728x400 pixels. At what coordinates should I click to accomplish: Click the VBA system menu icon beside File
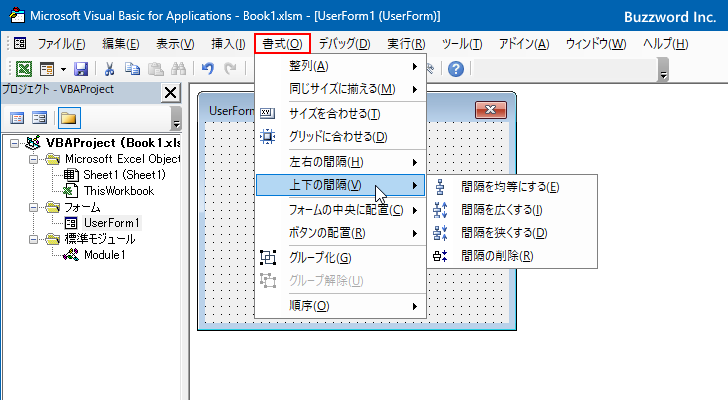[20, 44]
